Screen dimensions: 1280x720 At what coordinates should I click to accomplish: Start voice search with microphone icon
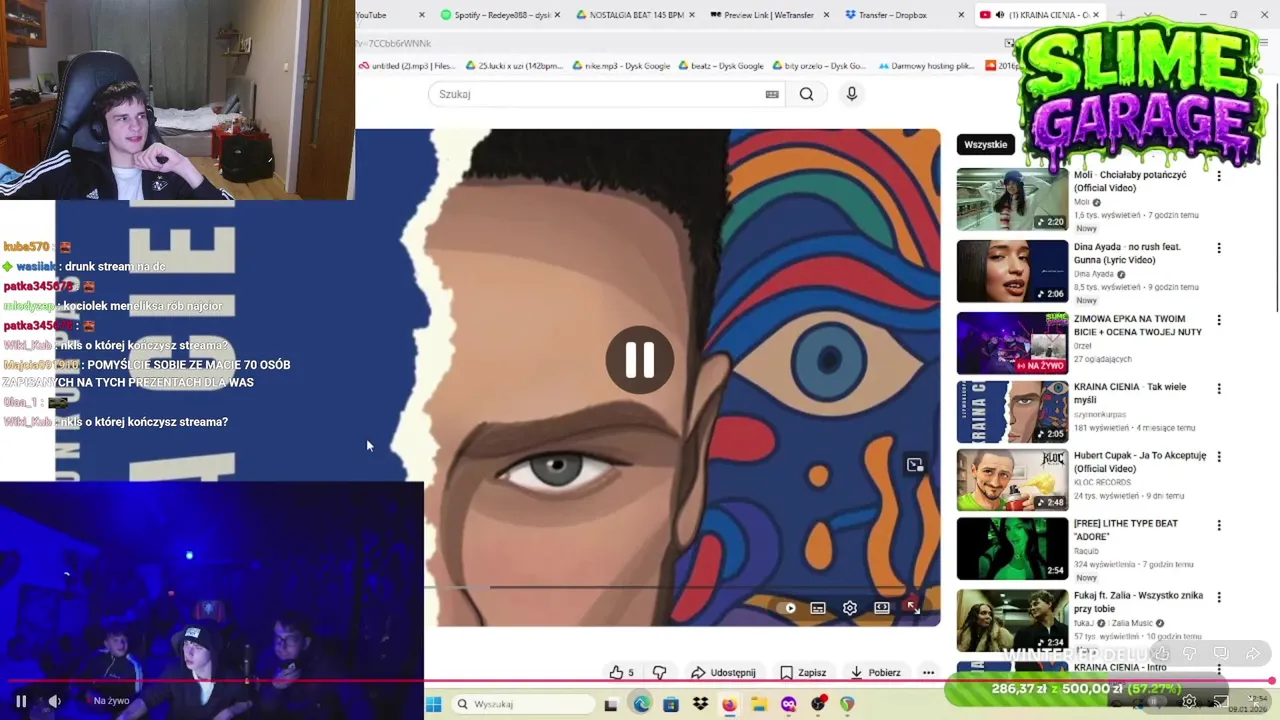click(x=851, y=94)
